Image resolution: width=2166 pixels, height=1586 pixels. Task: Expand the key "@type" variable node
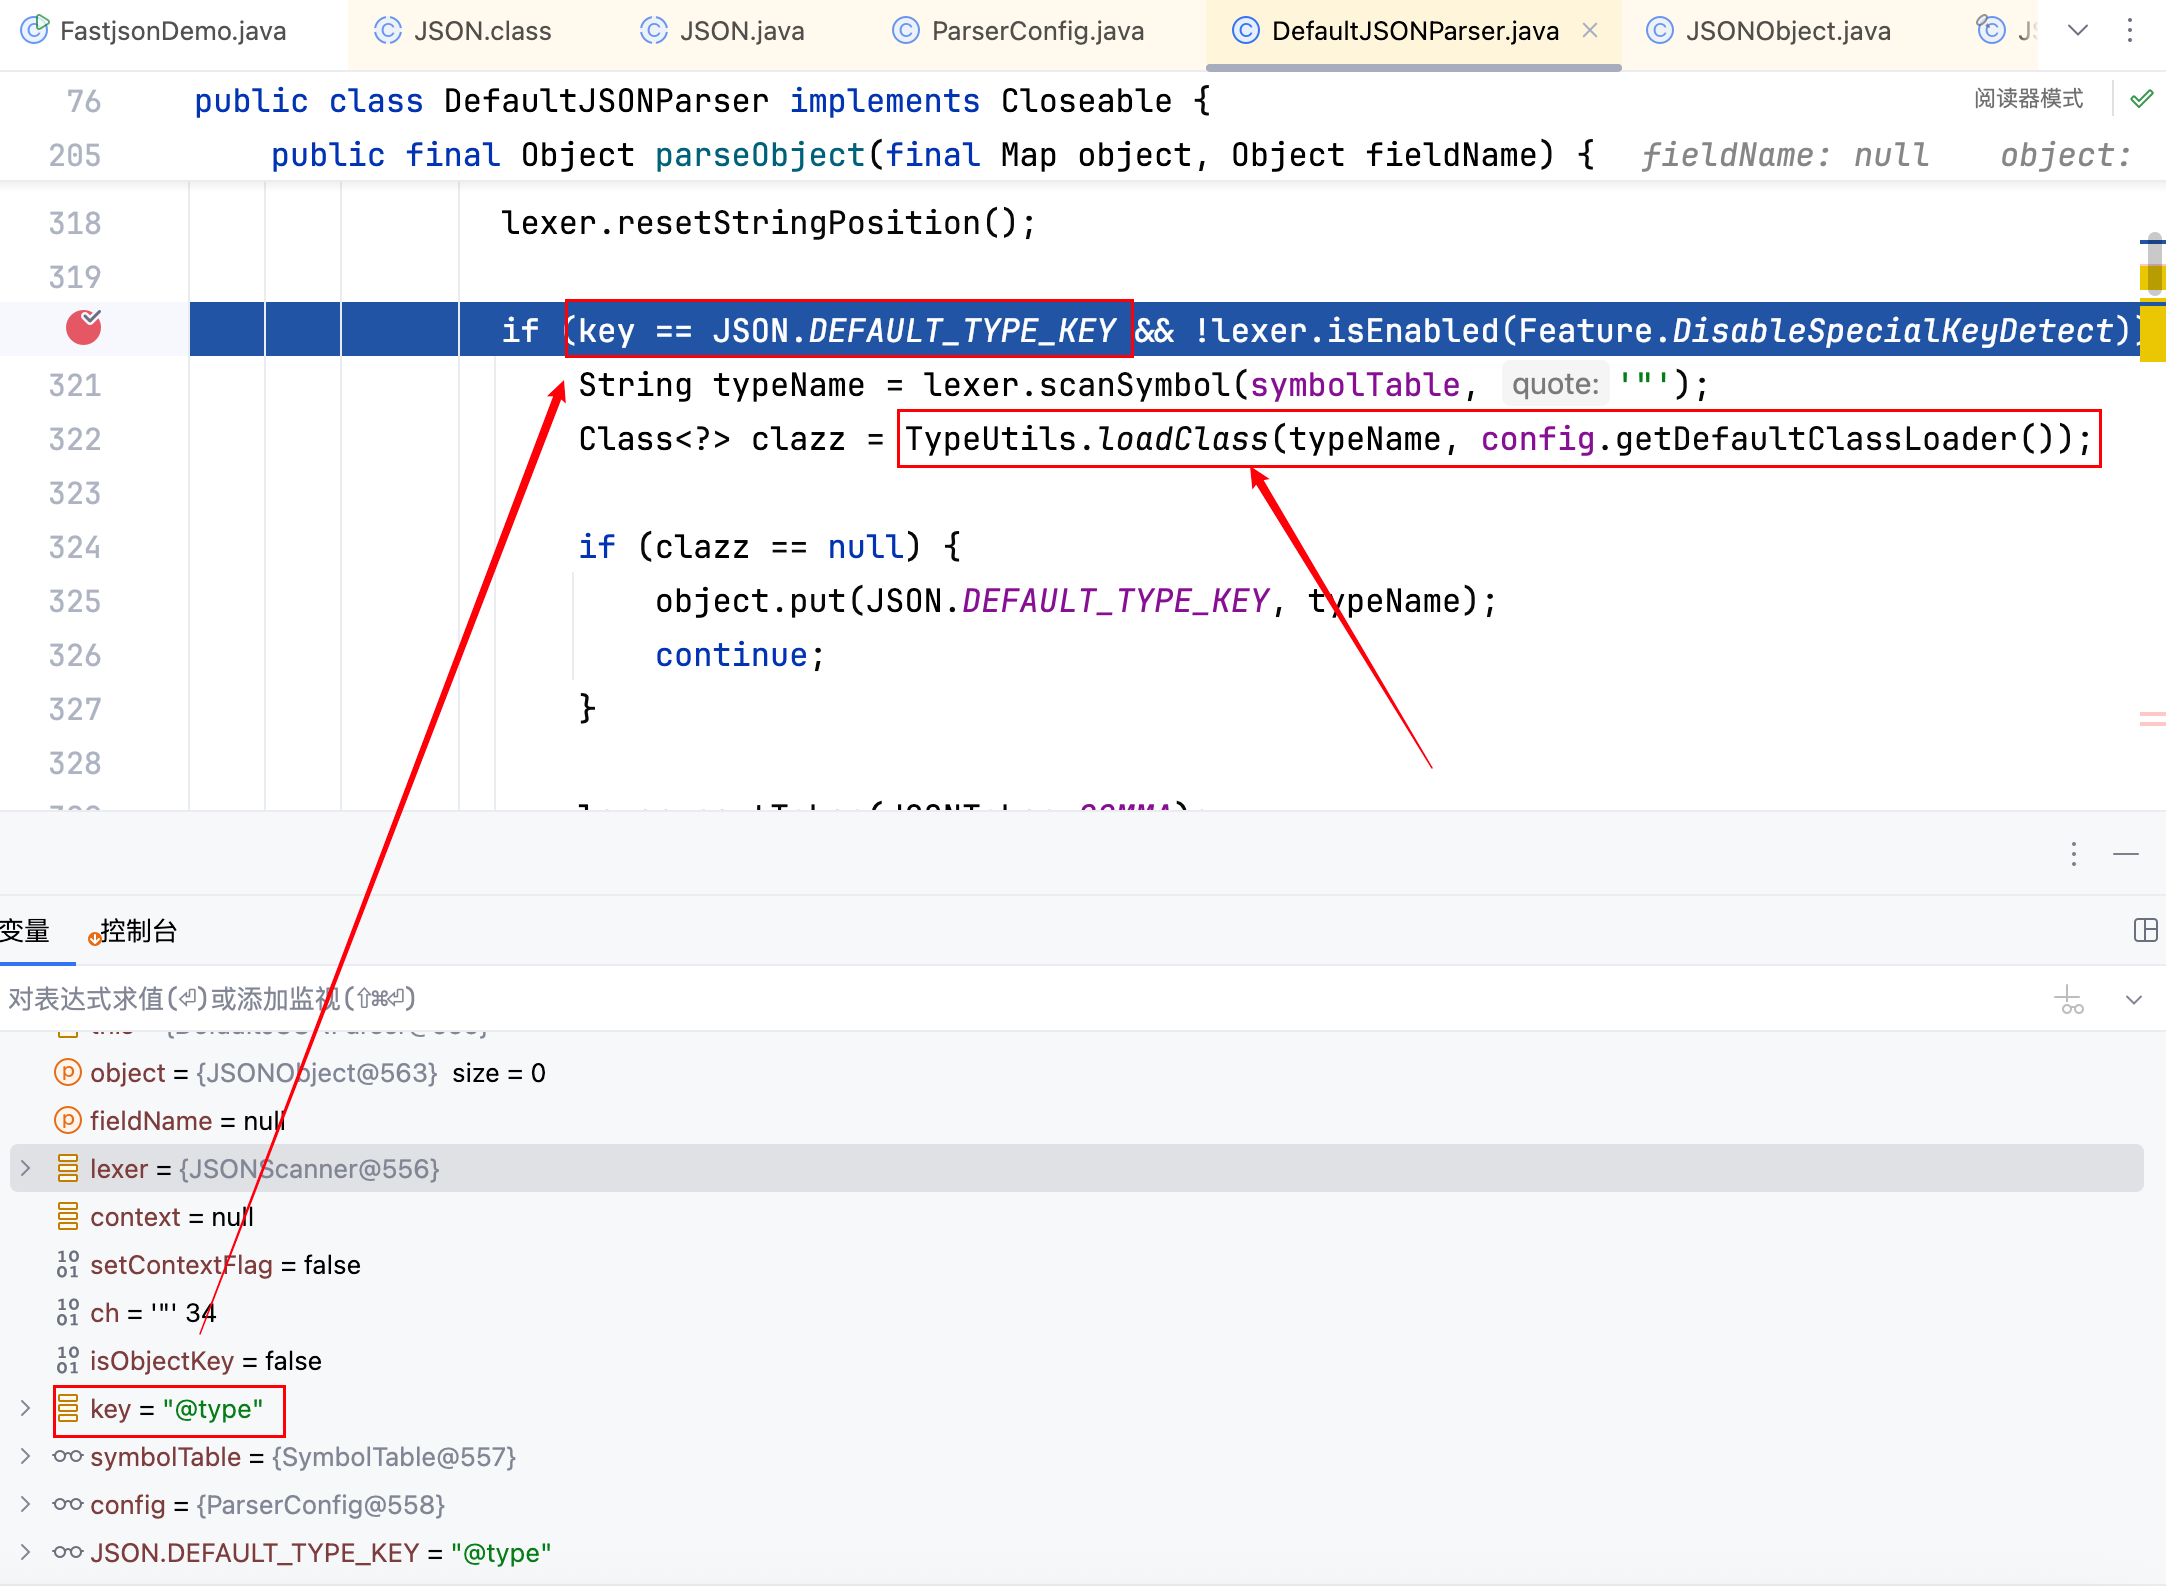tap(26, 1408)
